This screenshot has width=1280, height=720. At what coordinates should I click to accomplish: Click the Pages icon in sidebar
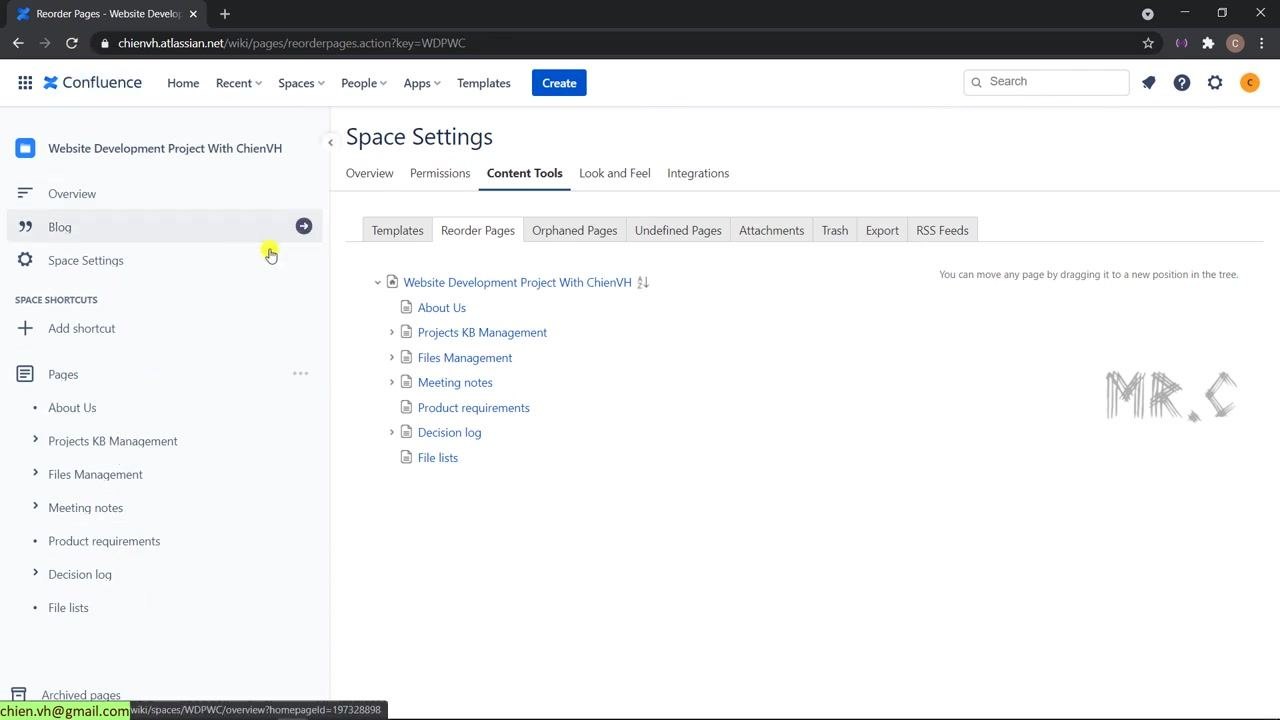pyautogui.click(x=25, y=374)
